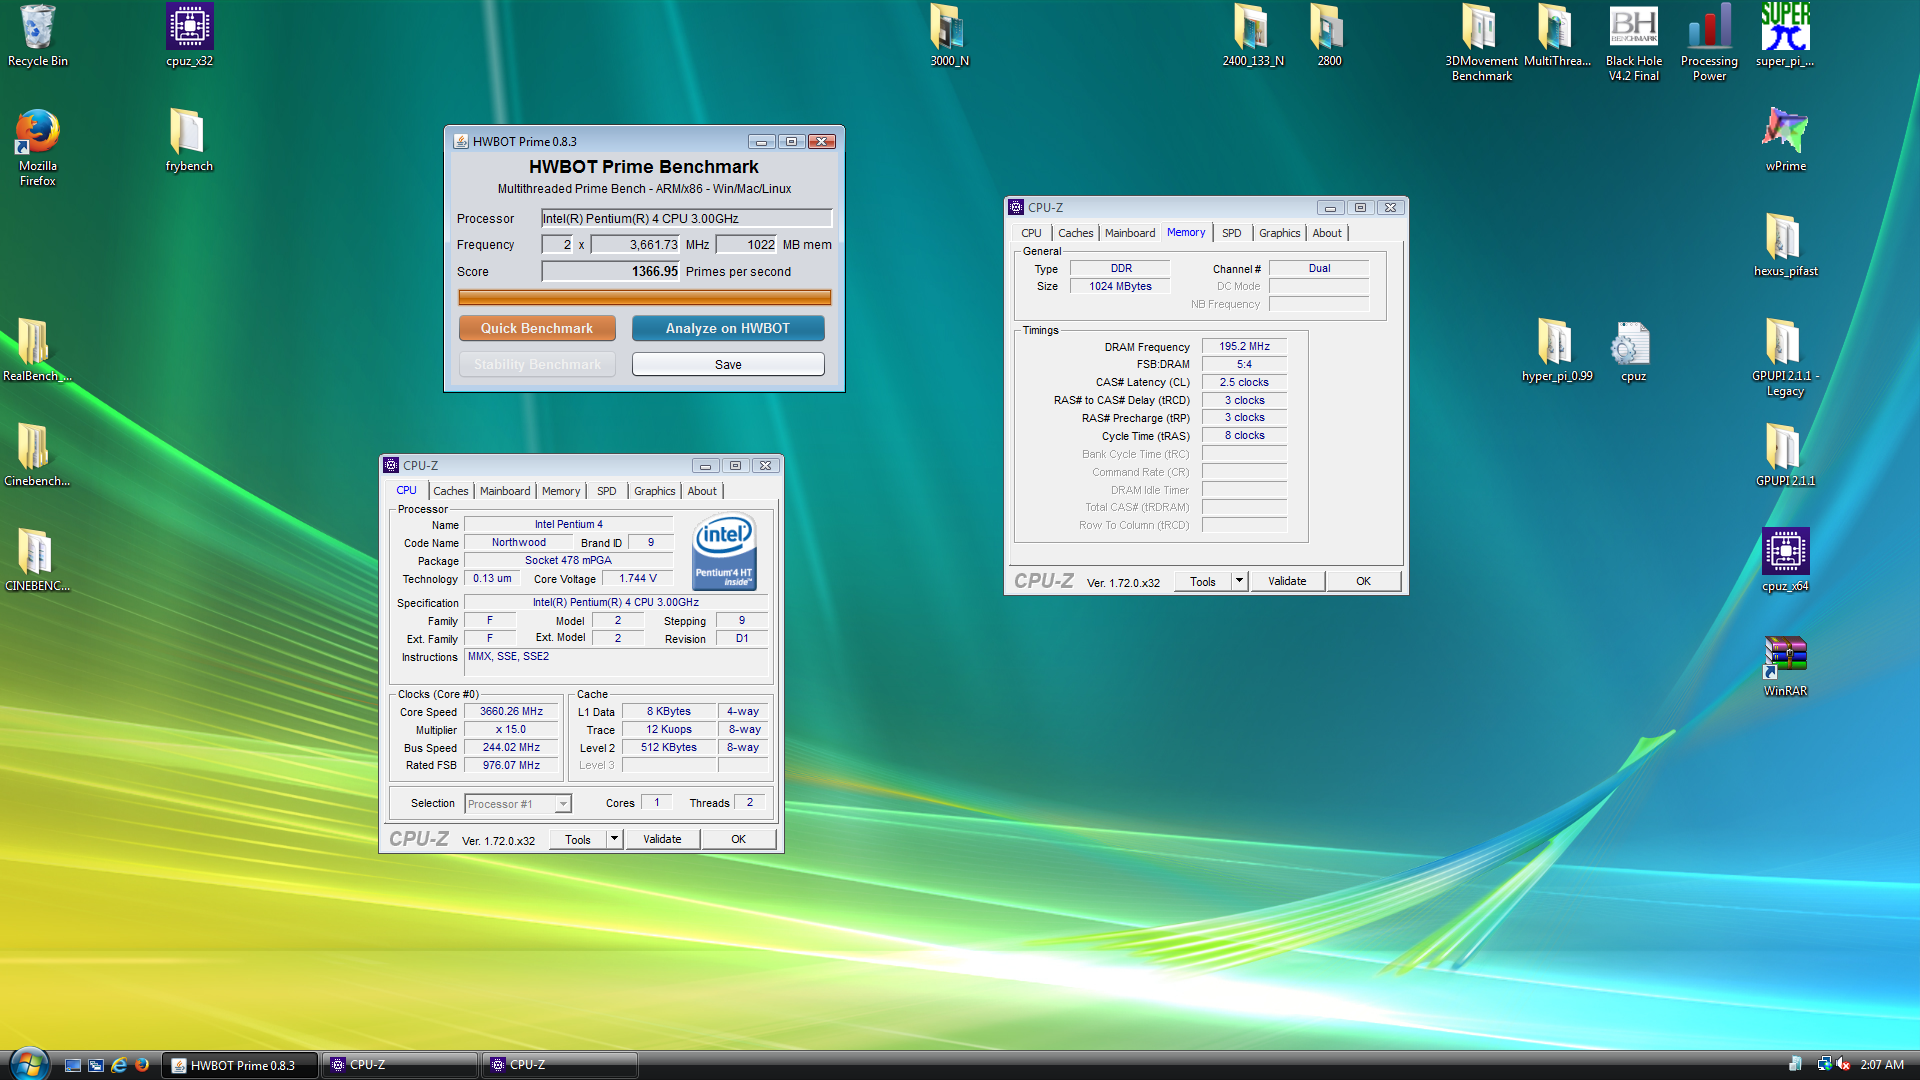This screenshot has height=1080, width=1920.
Task: Launch Black Hole V4.2 Final benchmark icon
Action: 1633,43
